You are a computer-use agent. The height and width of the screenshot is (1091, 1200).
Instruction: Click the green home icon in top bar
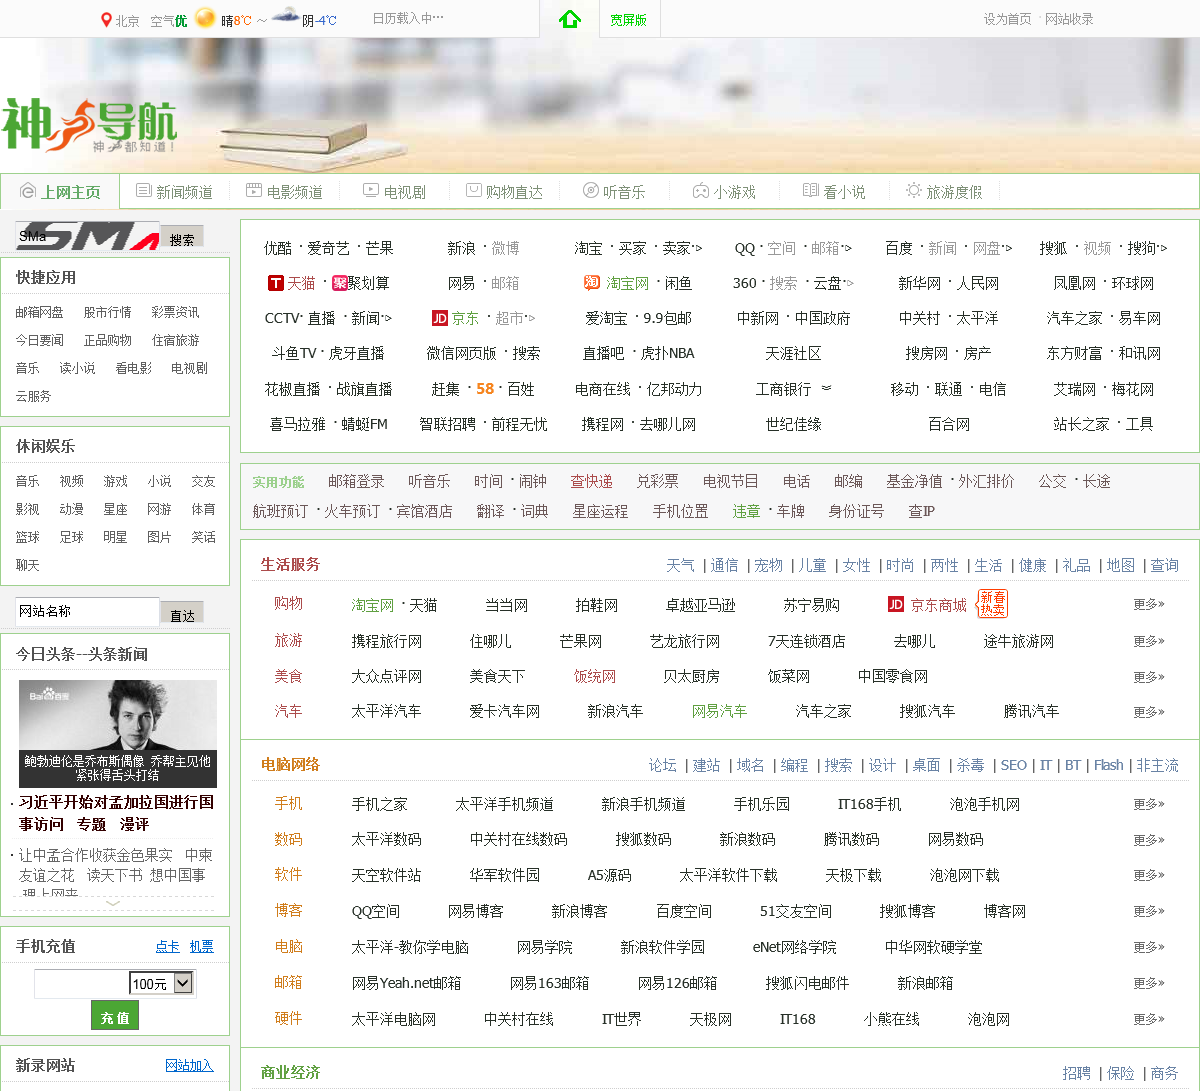[x=570, y=19]
